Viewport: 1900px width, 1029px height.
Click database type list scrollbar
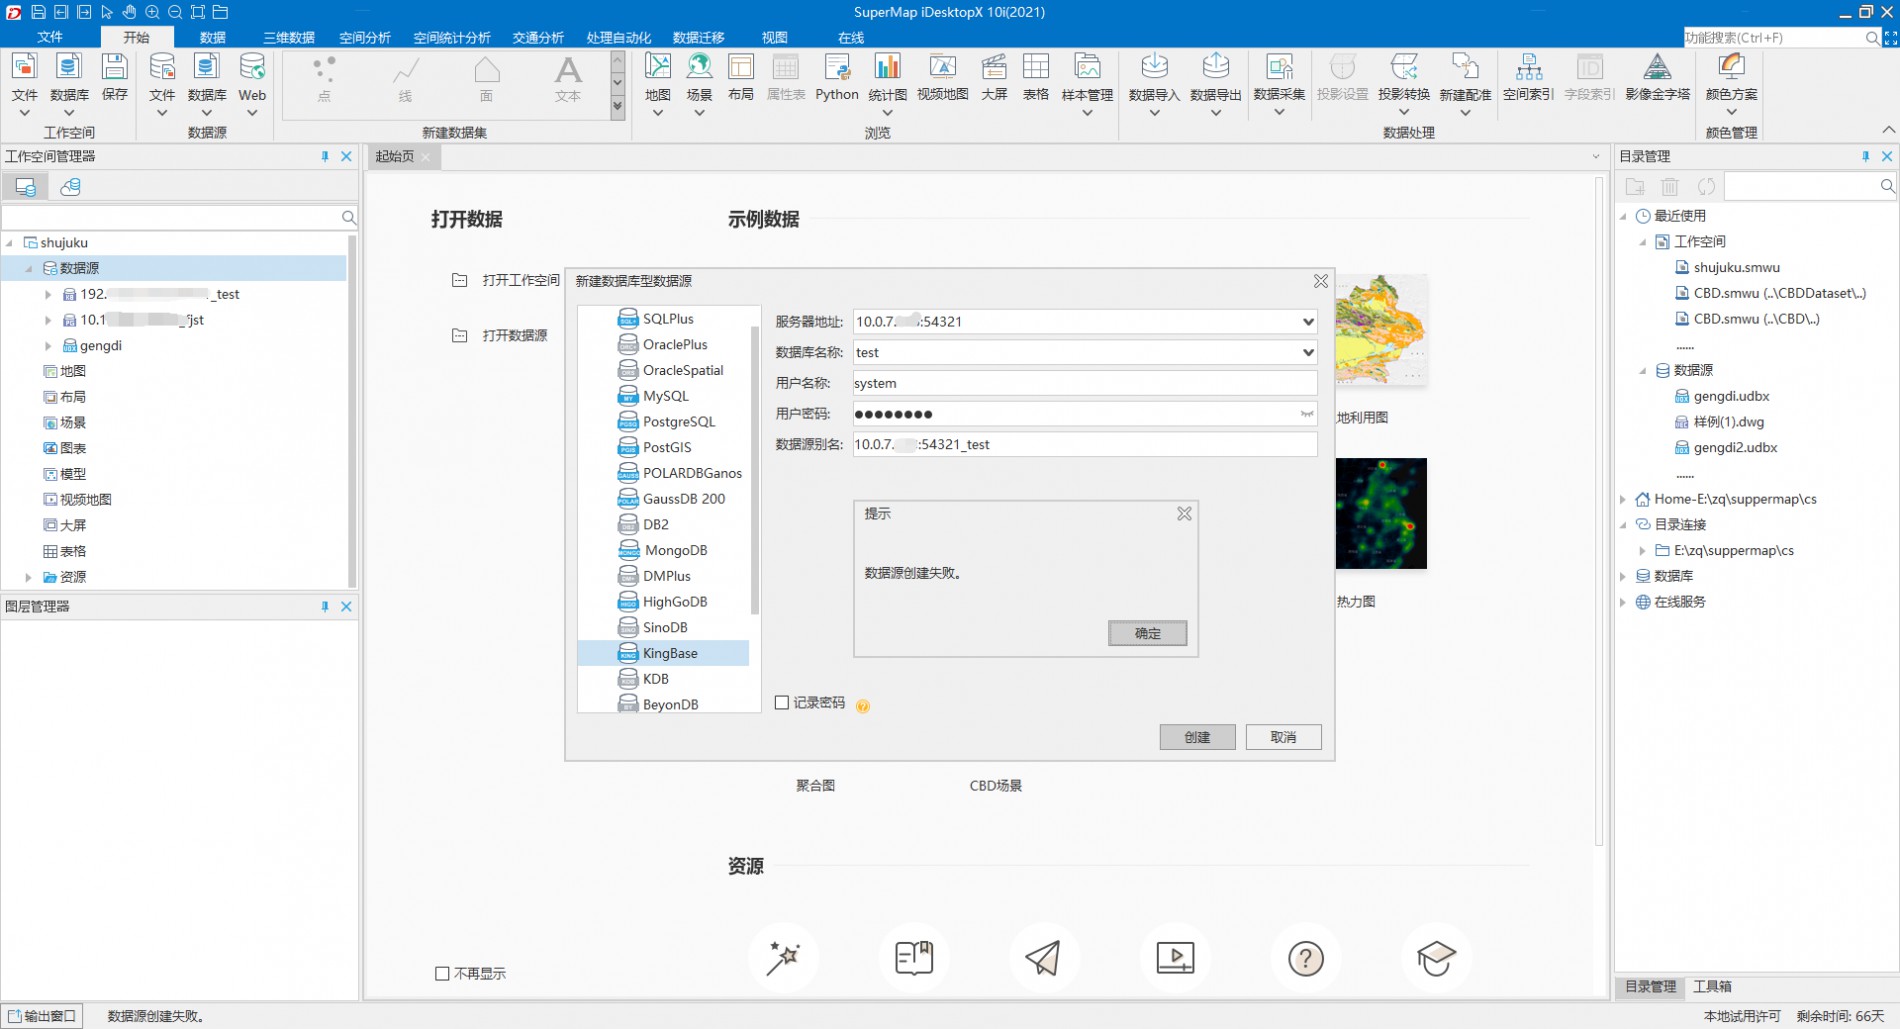pyautogui.click(x=755, y=470)
